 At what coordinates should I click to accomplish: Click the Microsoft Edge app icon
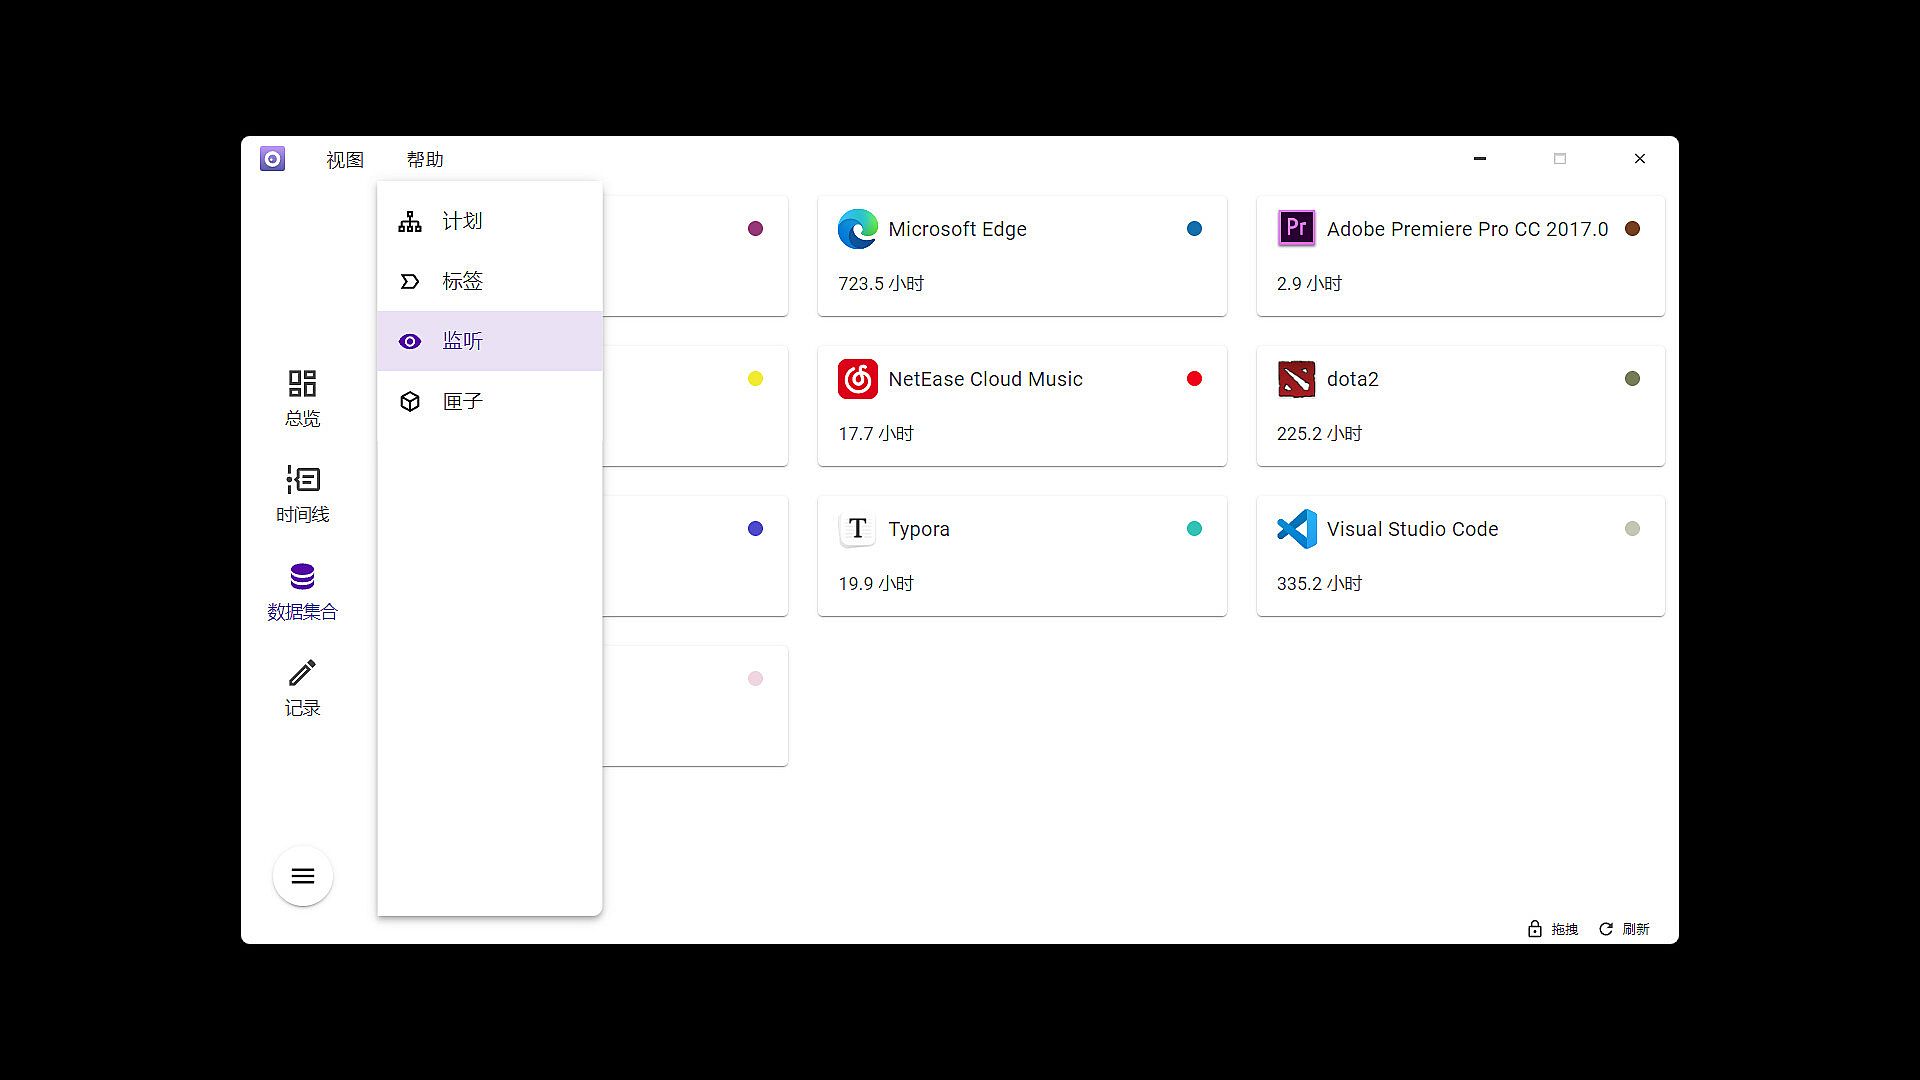[857, 229]
